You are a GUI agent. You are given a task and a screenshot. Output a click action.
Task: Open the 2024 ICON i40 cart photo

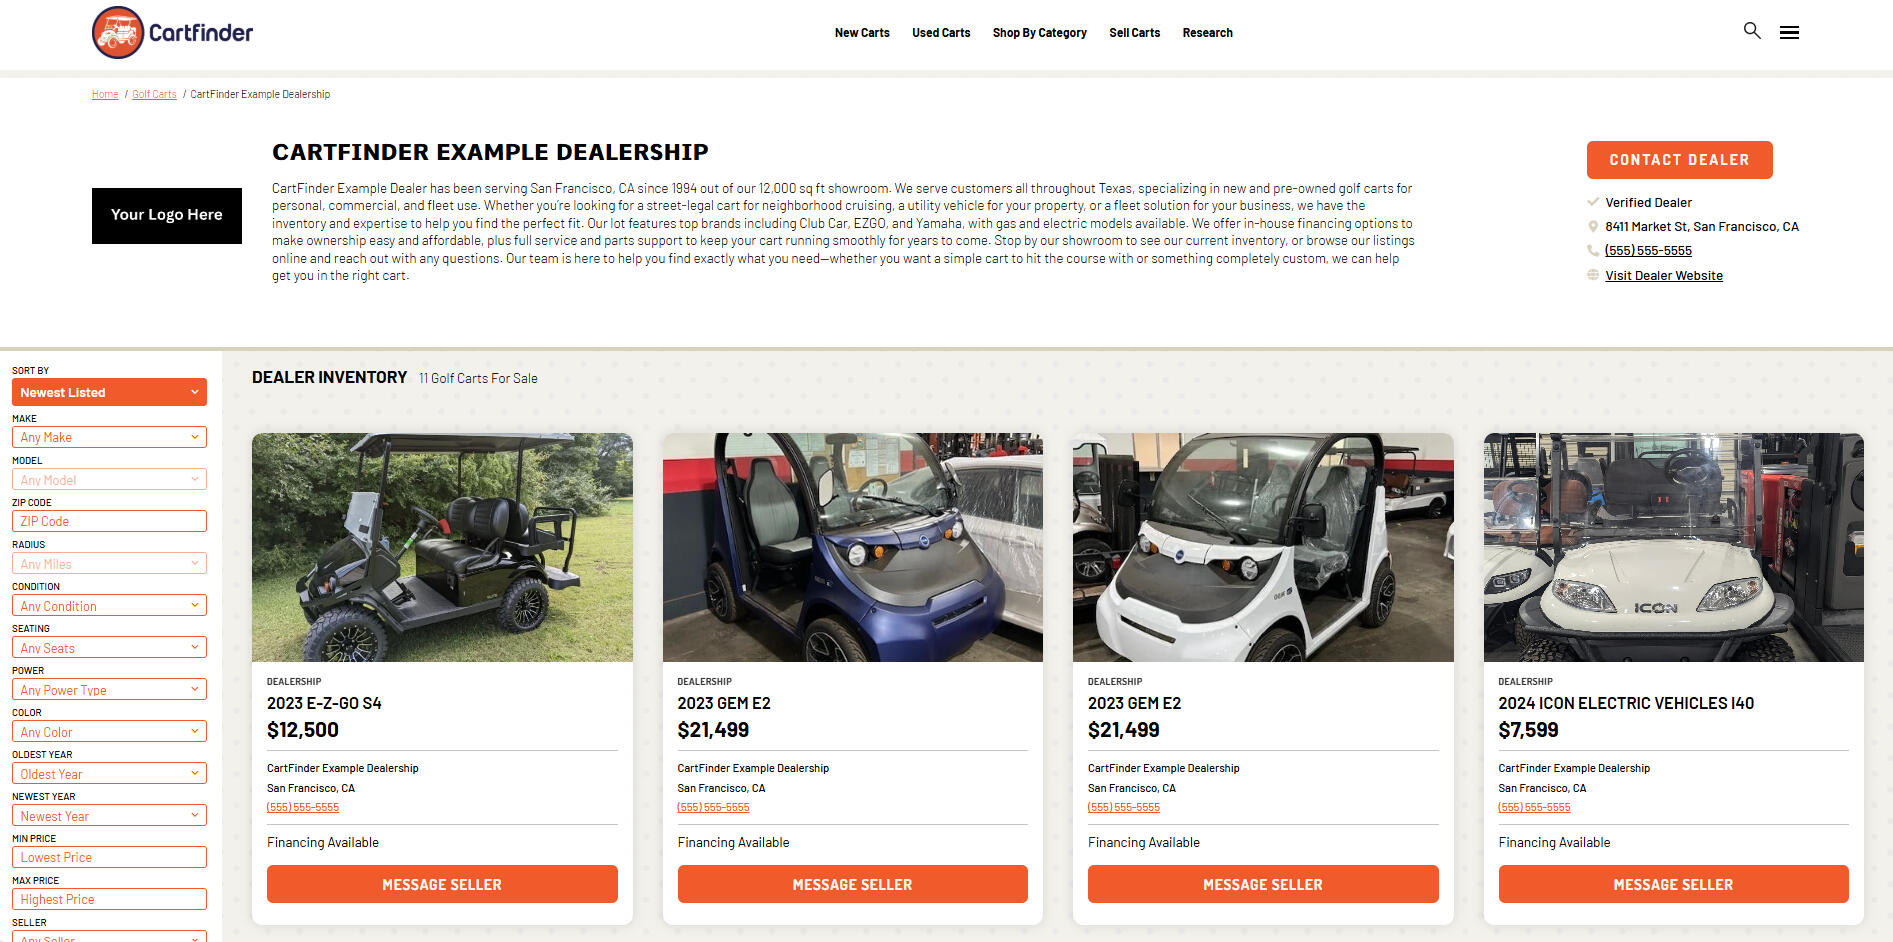(1673, 547)
